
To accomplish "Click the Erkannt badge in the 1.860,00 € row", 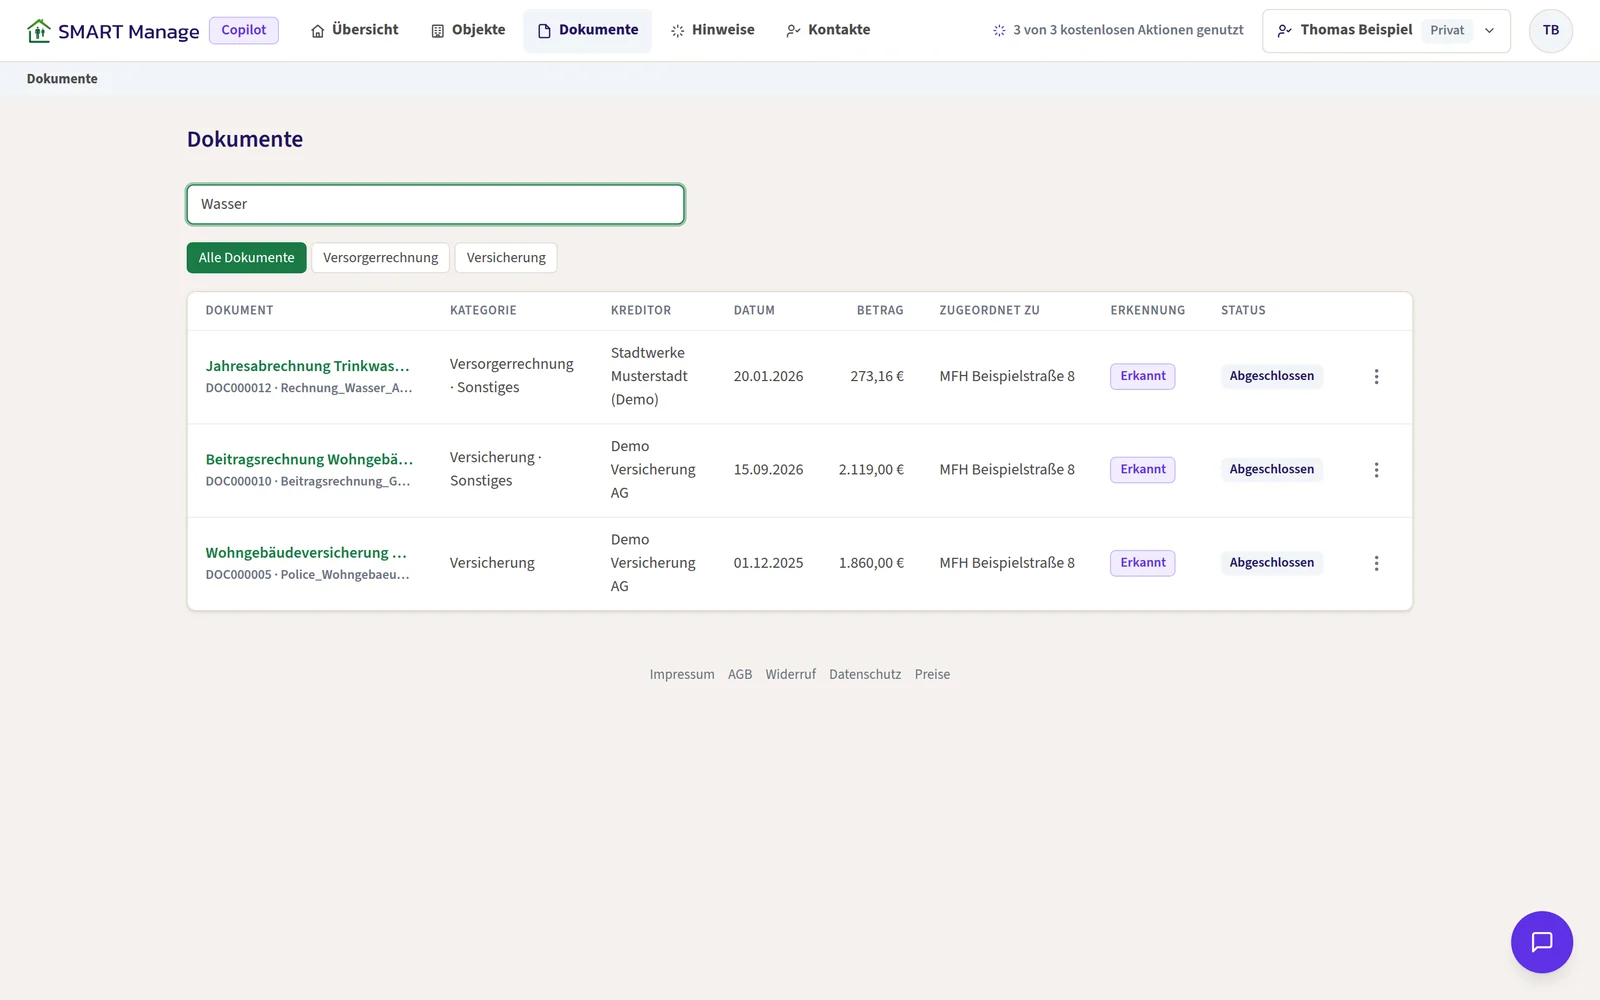I will 1143,563.
